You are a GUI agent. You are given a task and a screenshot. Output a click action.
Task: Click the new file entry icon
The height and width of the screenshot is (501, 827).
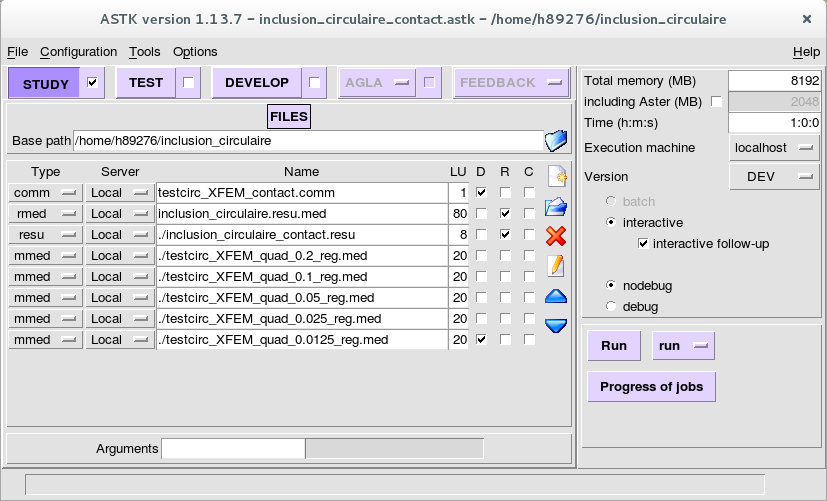pos(555,177)
